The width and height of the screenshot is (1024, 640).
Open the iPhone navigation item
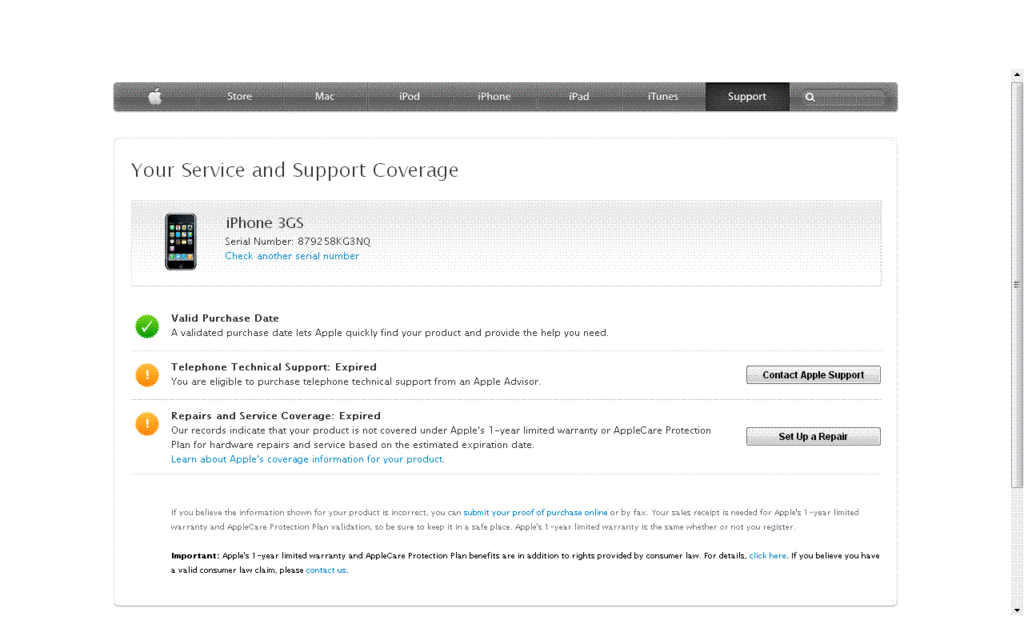tap(494, 97)
